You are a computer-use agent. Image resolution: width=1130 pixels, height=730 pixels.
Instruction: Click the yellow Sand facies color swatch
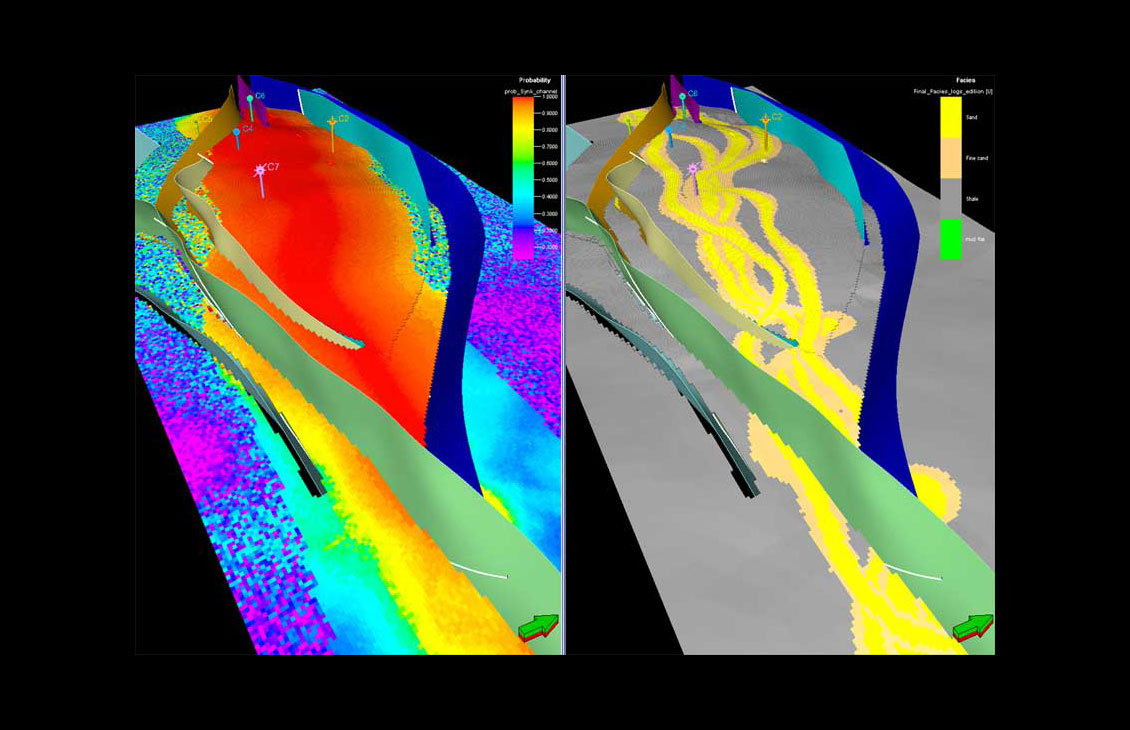950,117
